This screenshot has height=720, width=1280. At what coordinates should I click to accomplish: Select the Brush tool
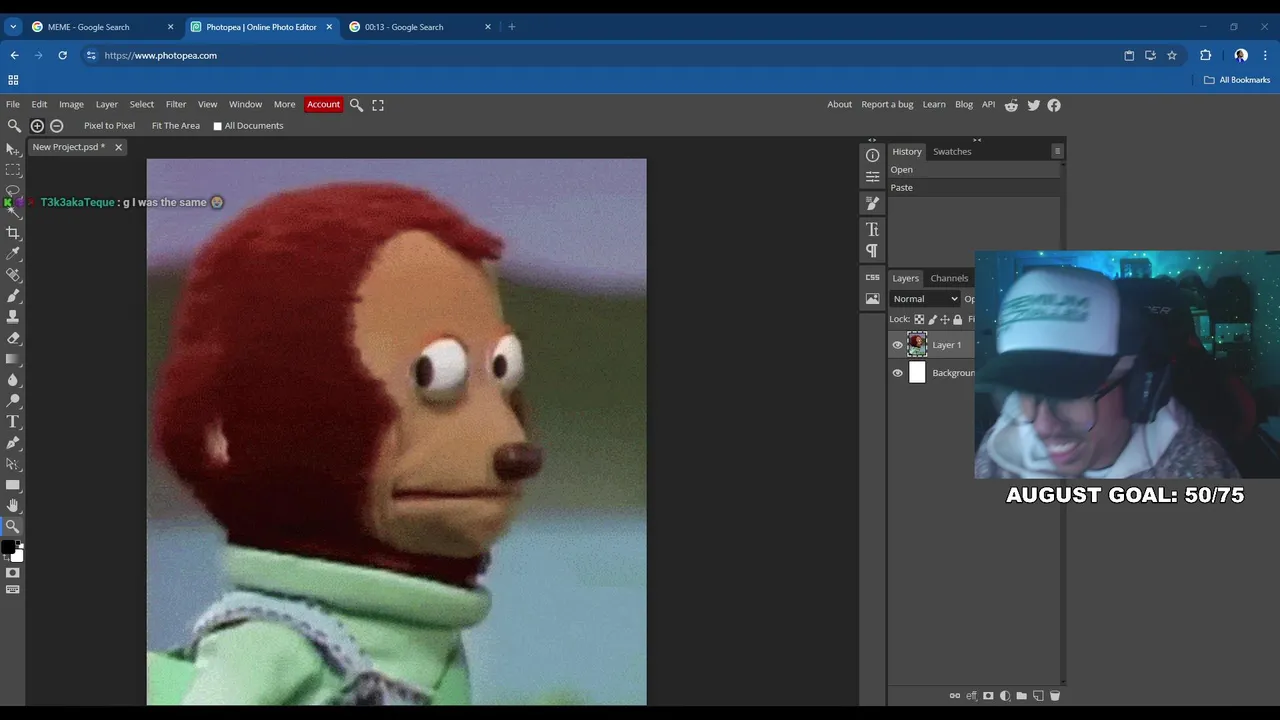[13, 296]
